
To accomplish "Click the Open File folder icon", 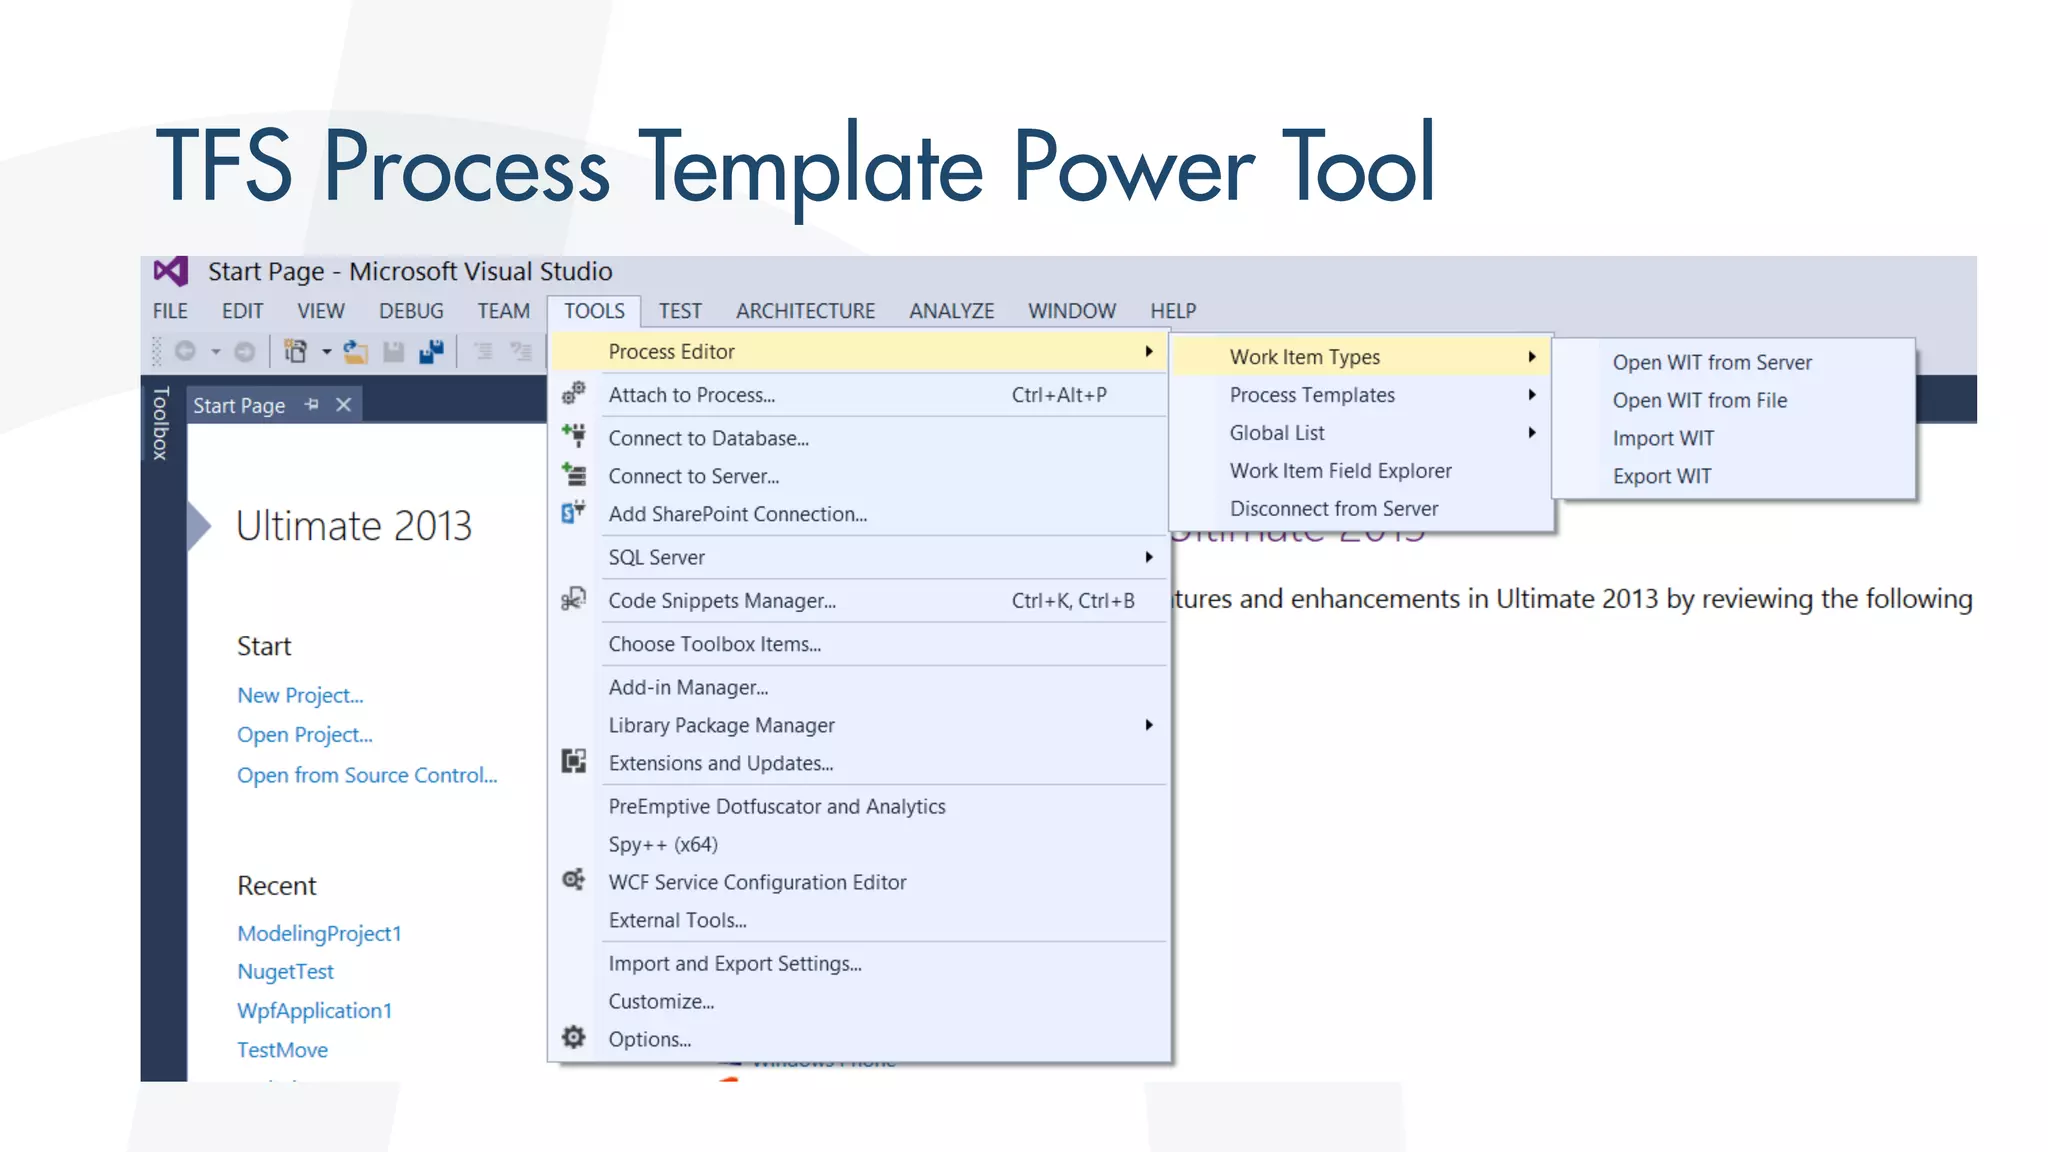I will click(356, 352).
